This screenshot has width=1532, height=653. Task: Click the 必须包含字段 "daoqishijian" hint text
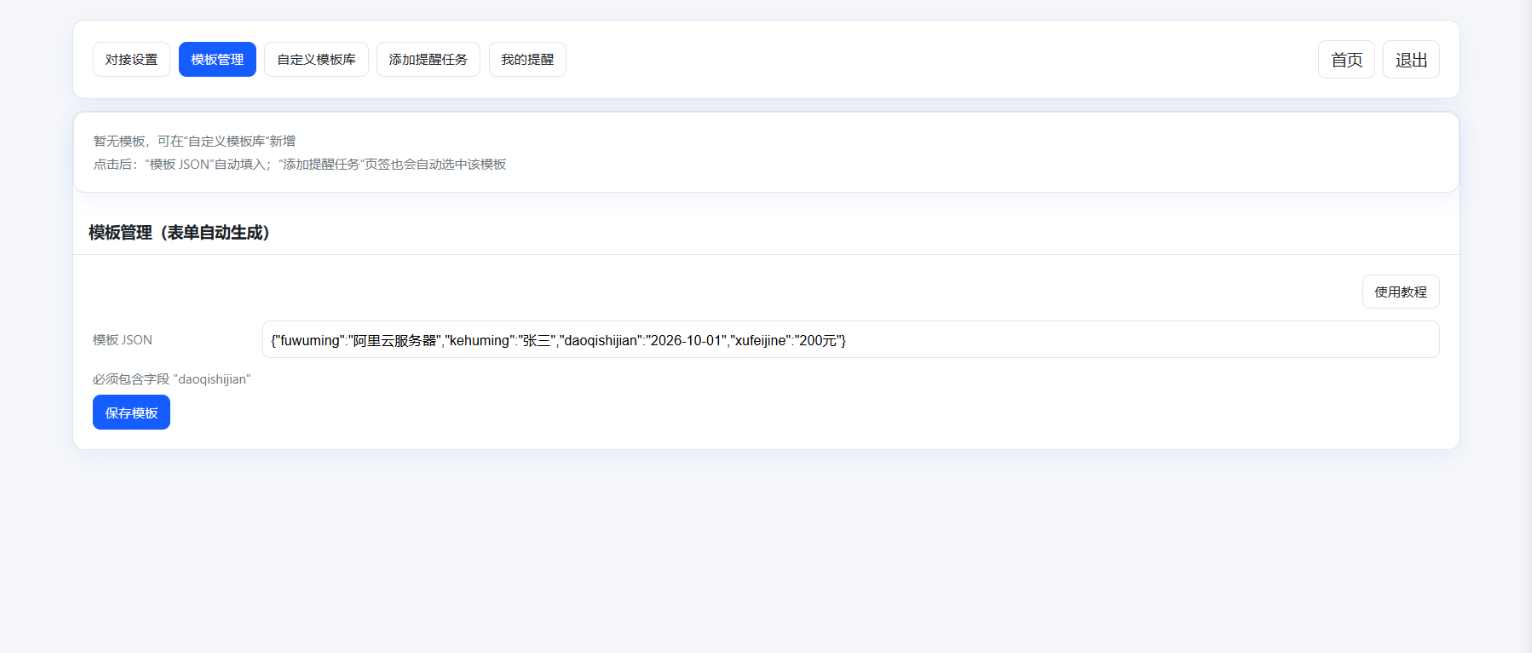pos(171,379)
